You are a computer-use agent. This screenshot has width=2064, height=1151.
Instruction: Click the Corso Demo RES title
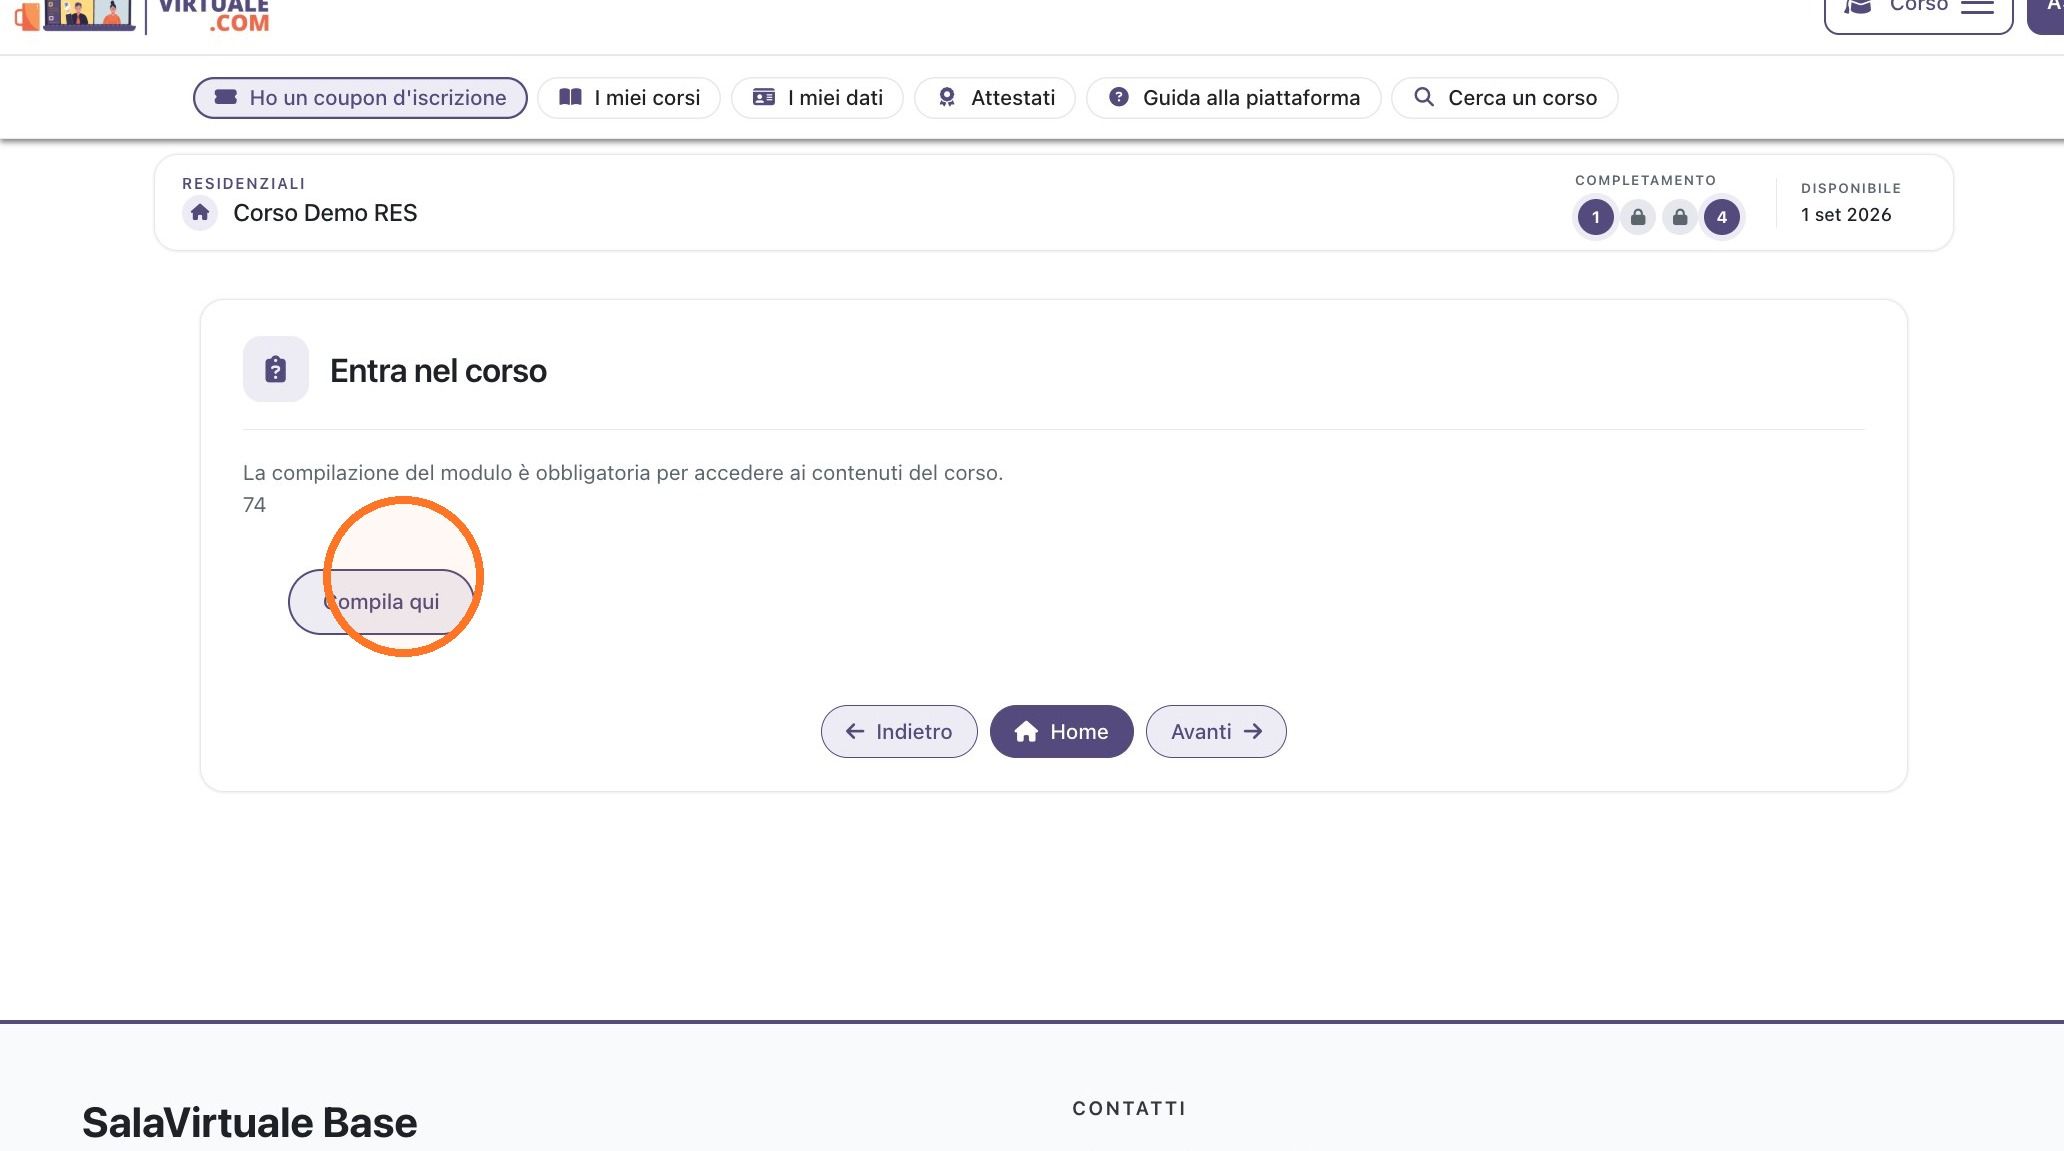click(325, 213)
